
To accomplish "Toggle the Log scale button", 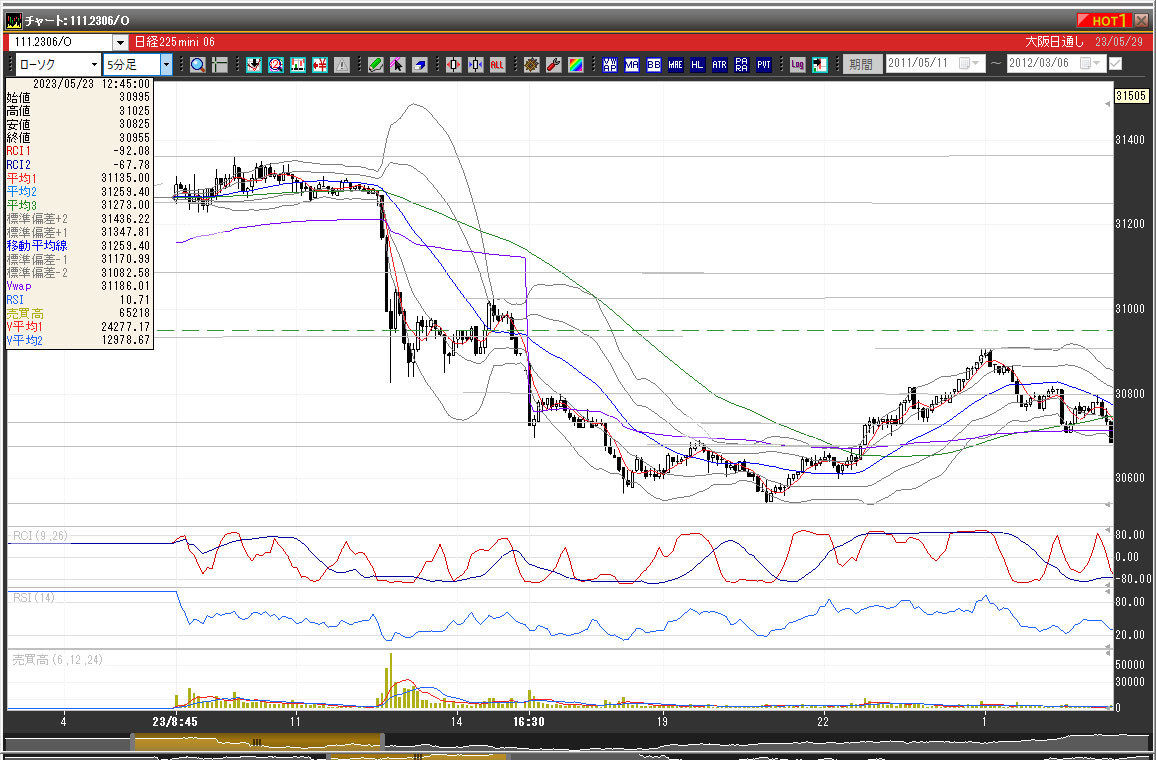I will (x=798, y=65).
